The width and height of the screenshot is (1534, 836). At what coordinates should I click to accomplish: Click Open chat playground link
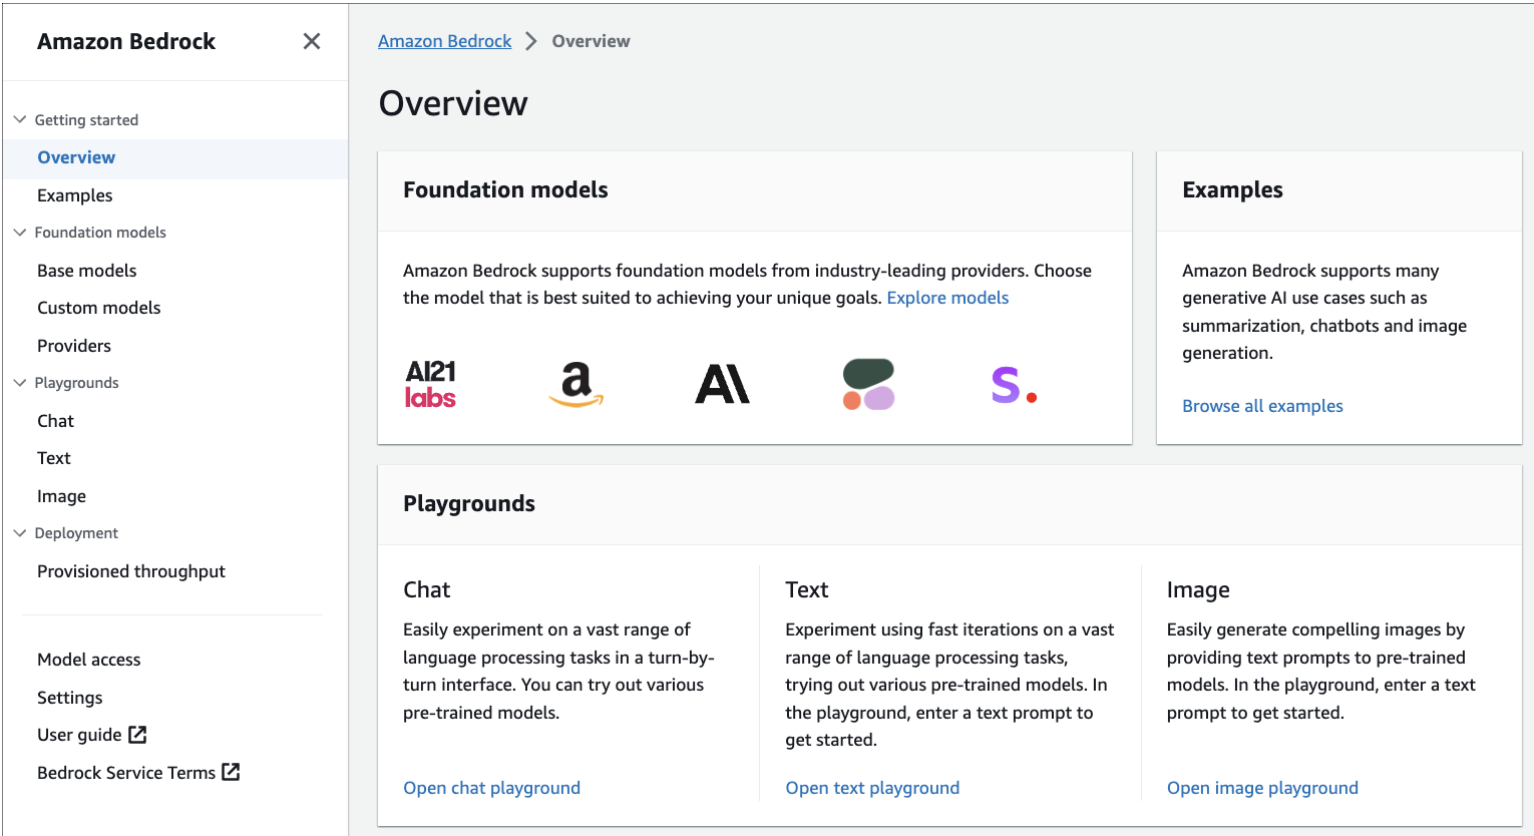(492, 788)
